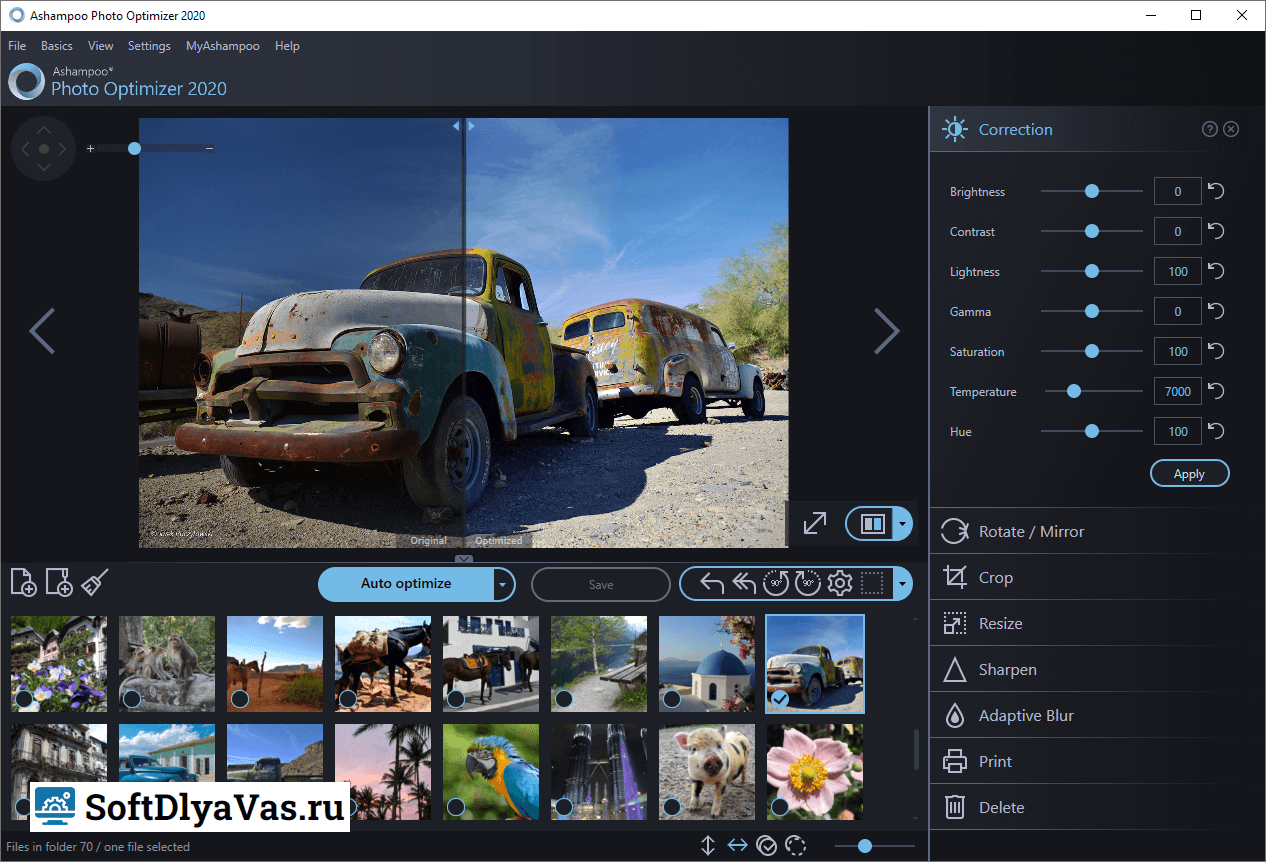Click the thumbnail size slider in status bar
The height and width of the screenshot is (862, 1266).
click(x=865, y=846)
